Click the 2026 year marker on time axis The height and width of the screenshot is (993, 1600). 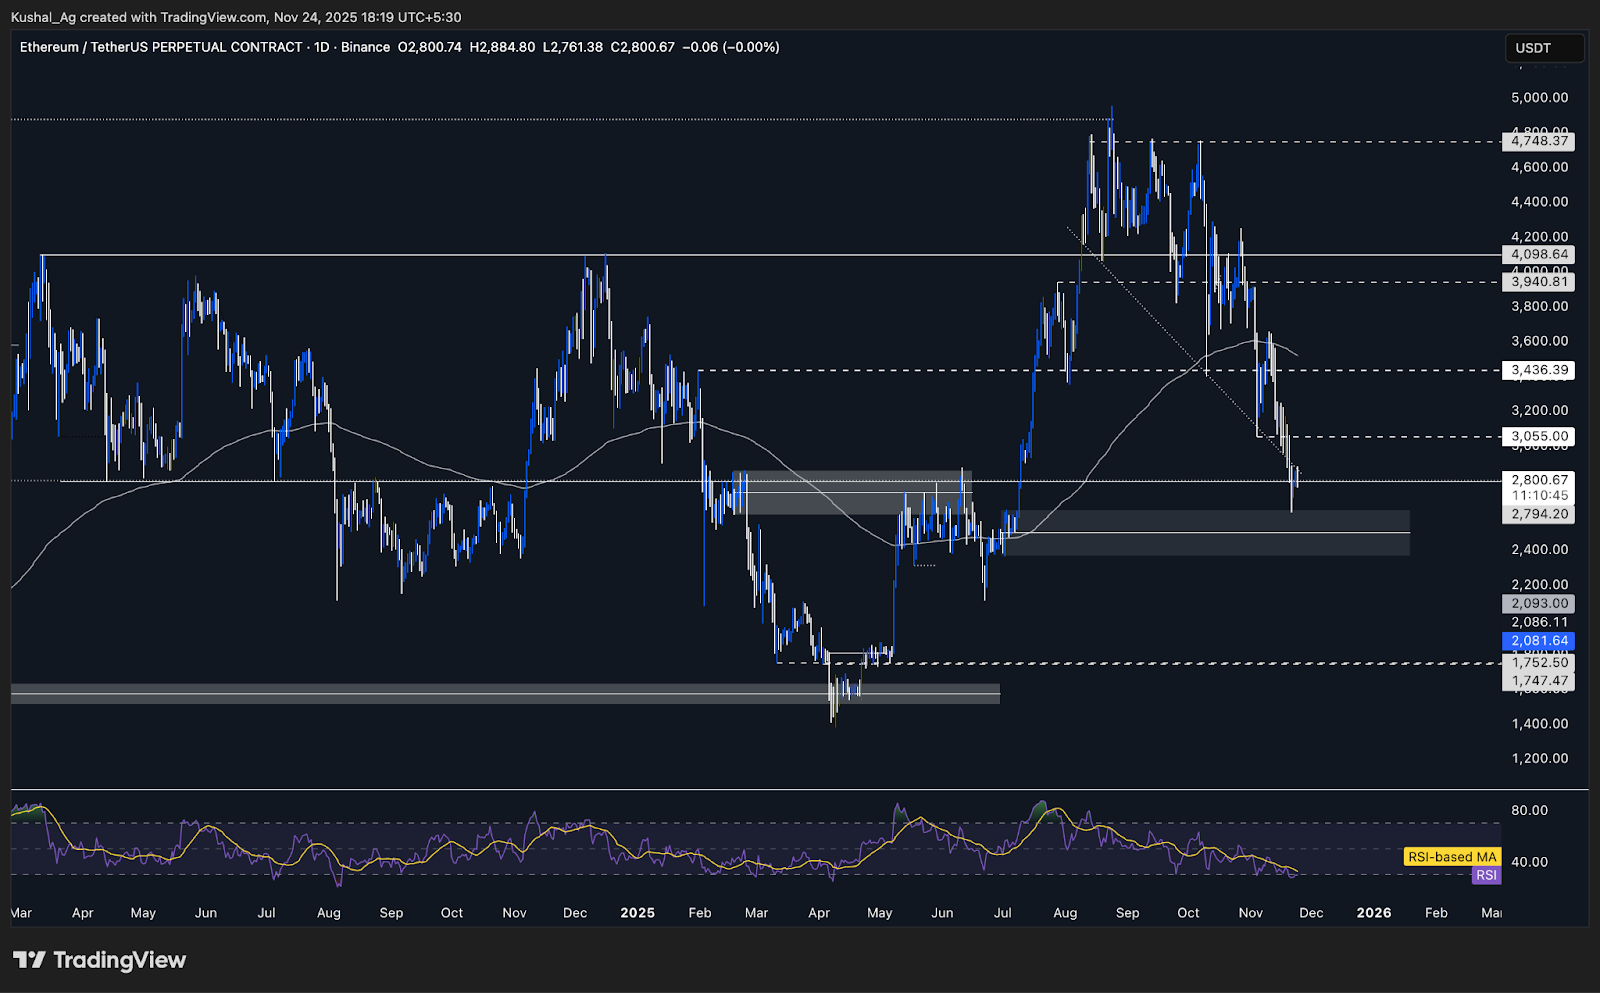click(1373, 913)
